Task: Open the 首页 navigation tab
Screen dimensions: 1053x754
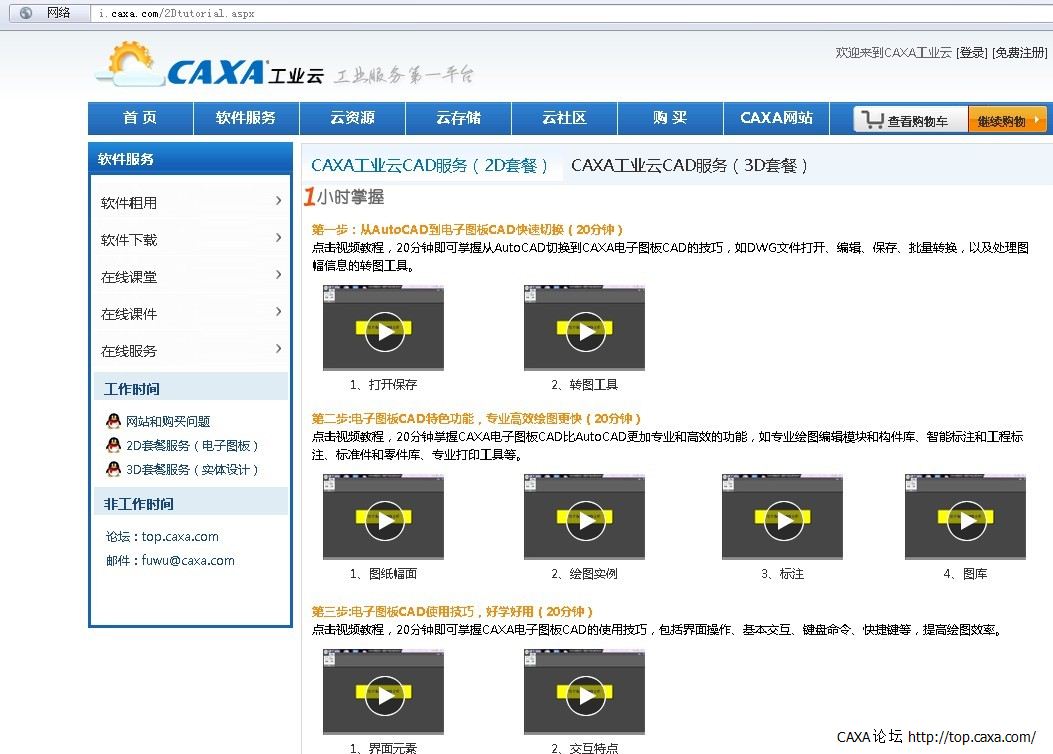Action: pyautogui.click(x=140, y=118)
